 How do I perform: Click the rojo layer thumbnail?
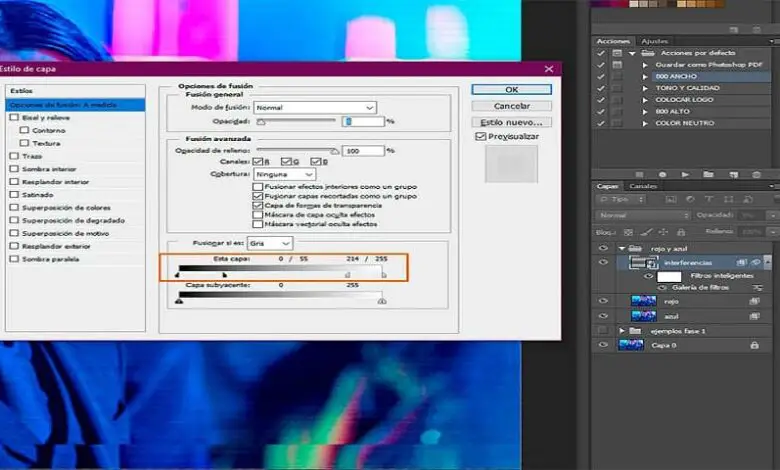(643, 301)
